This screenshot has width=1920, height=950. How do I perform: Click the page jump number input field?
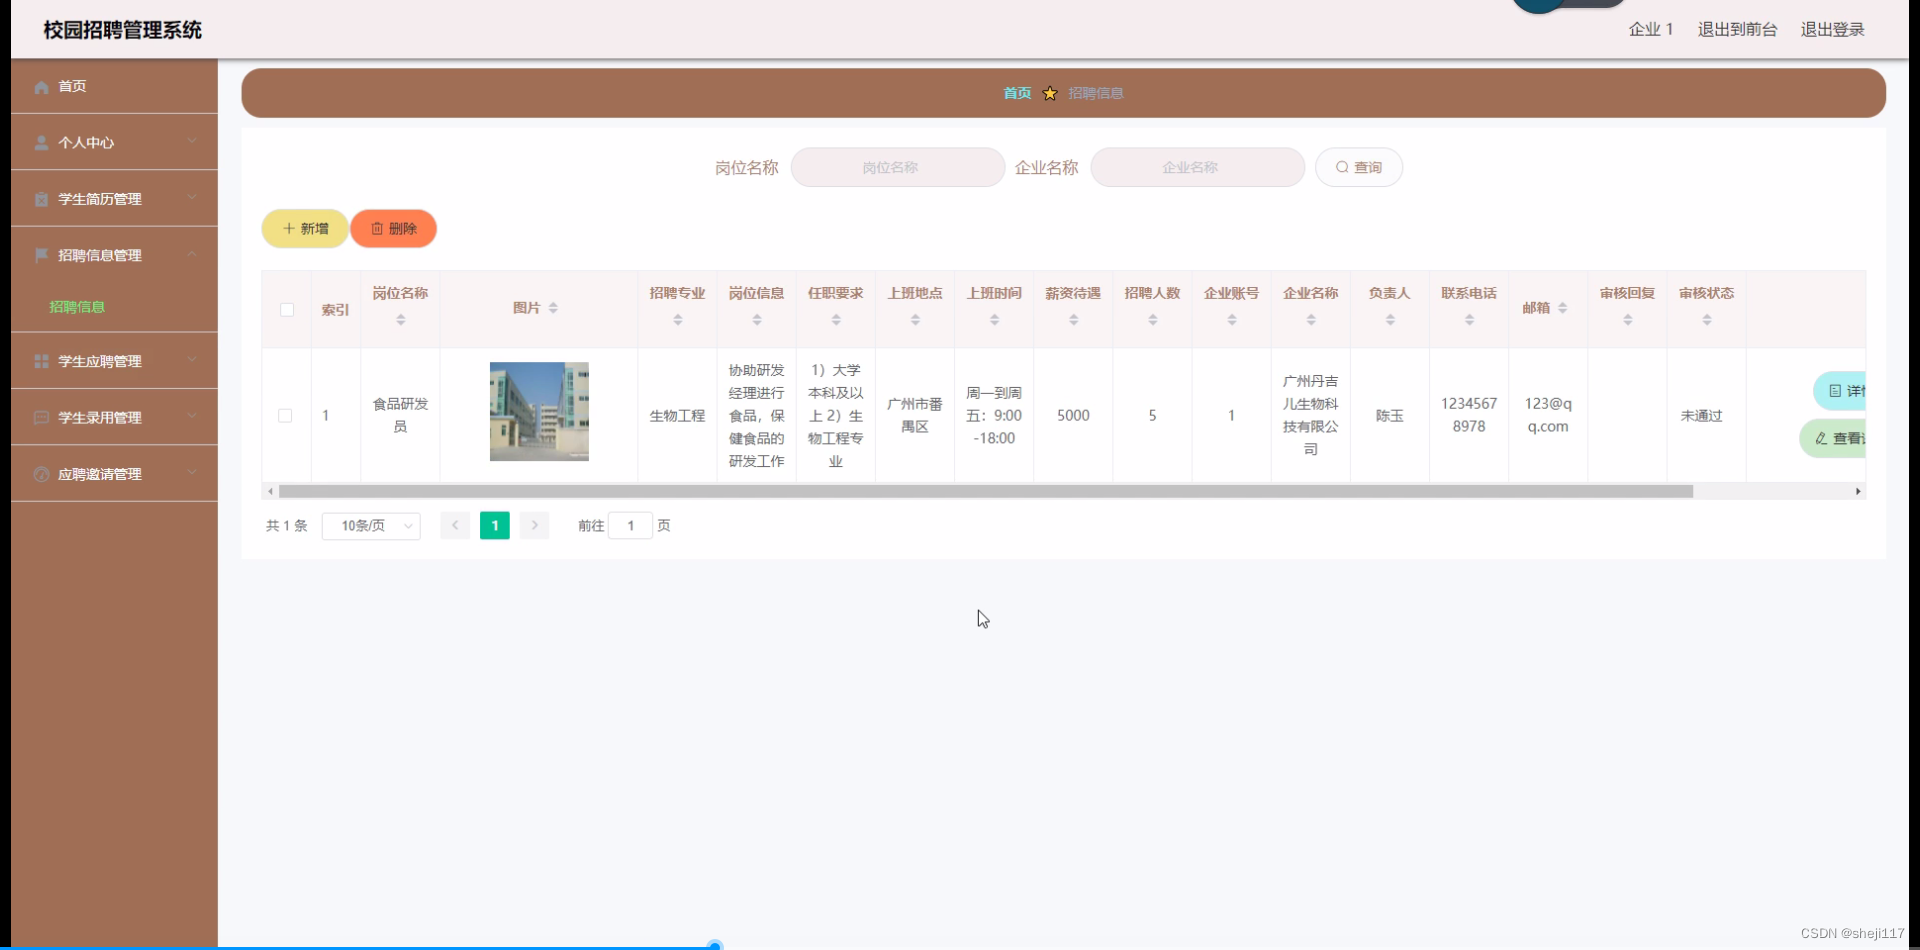pos(630,525)
